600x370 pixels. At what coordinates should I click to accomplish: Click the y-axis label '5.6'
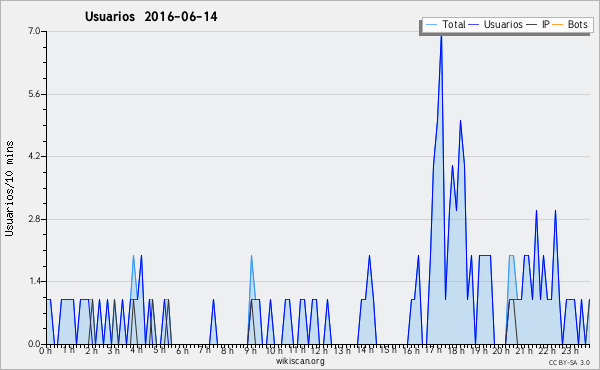coord(34,94)
